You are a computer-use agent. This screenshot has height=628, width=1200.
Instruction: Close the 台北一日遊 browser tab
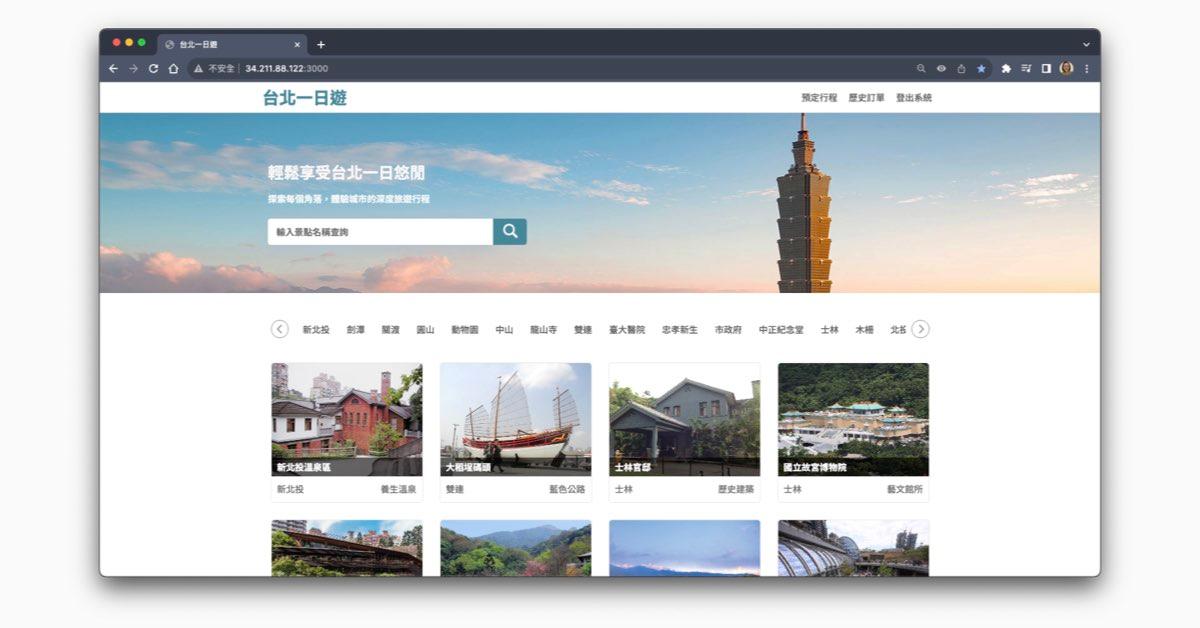coord(297,45)
